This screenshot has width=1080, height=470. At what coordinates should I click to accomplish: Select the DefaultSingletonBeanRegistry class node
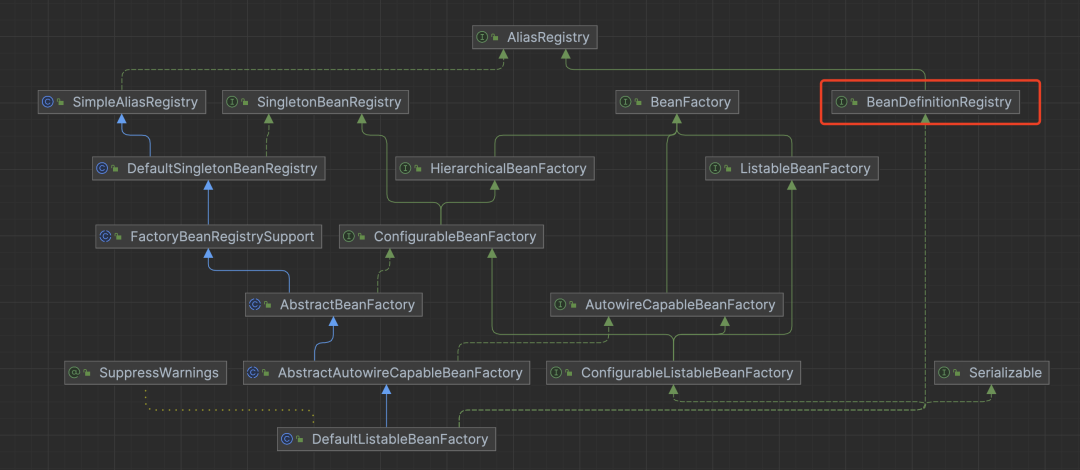208,169
